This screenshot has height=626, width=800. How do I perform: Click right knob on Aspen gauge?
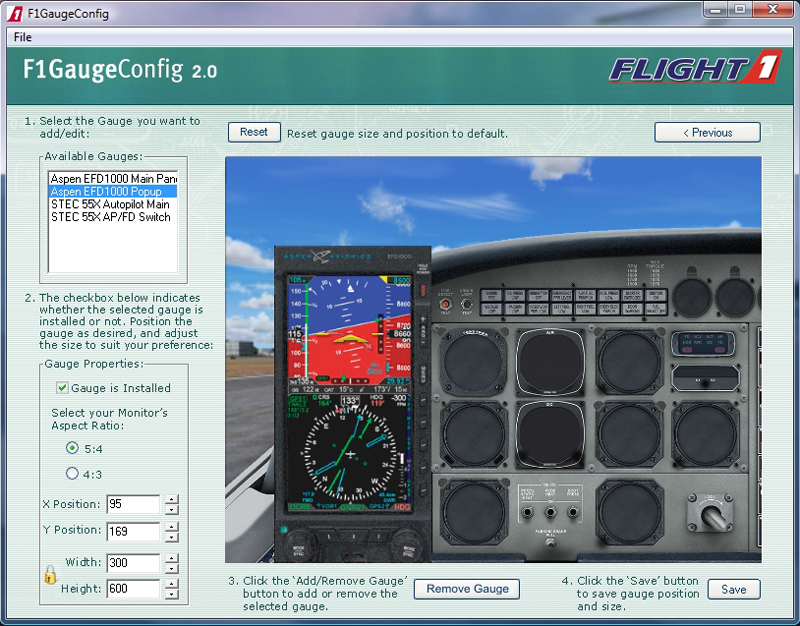pos(408,546)
